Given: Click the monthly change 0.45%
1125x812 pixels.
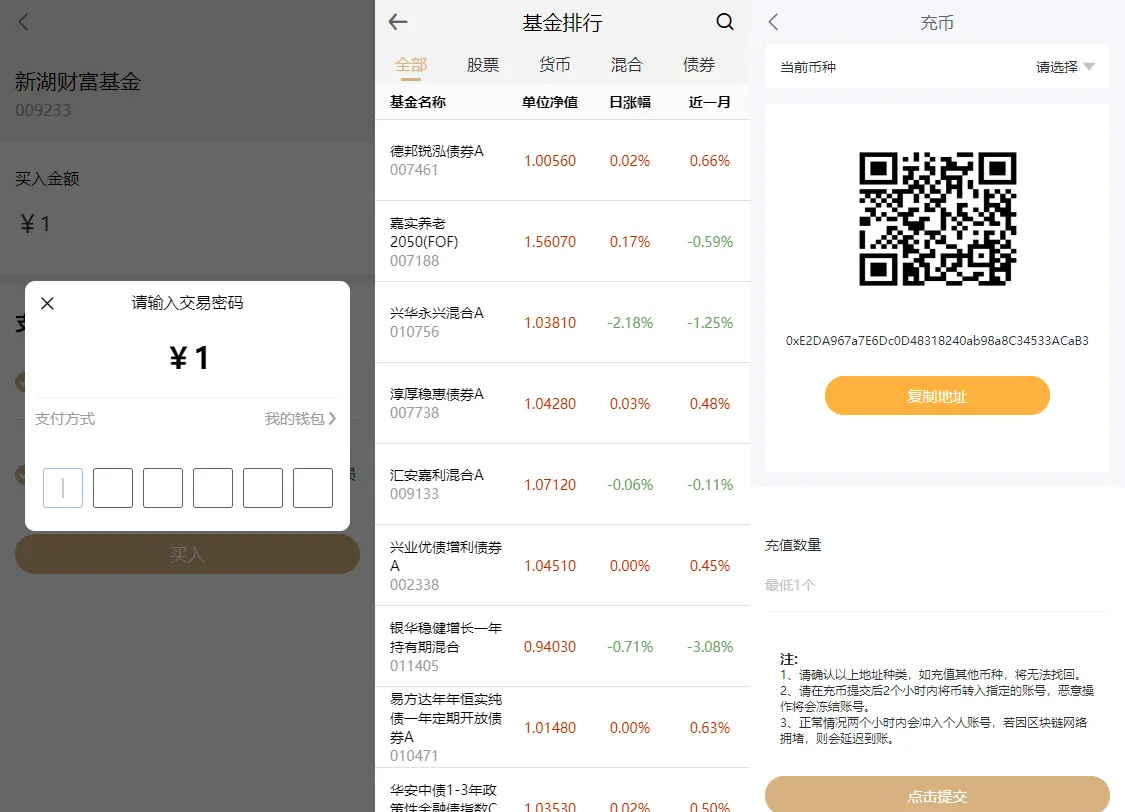Looking at the screenshot, I should [x=710, y=566].
